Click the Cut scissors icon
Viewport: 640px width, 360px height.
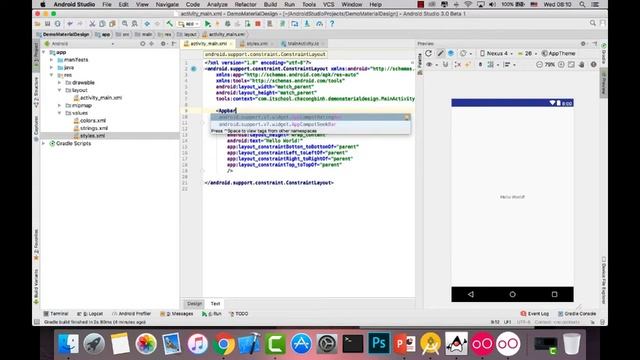click(x=92, y=24)
